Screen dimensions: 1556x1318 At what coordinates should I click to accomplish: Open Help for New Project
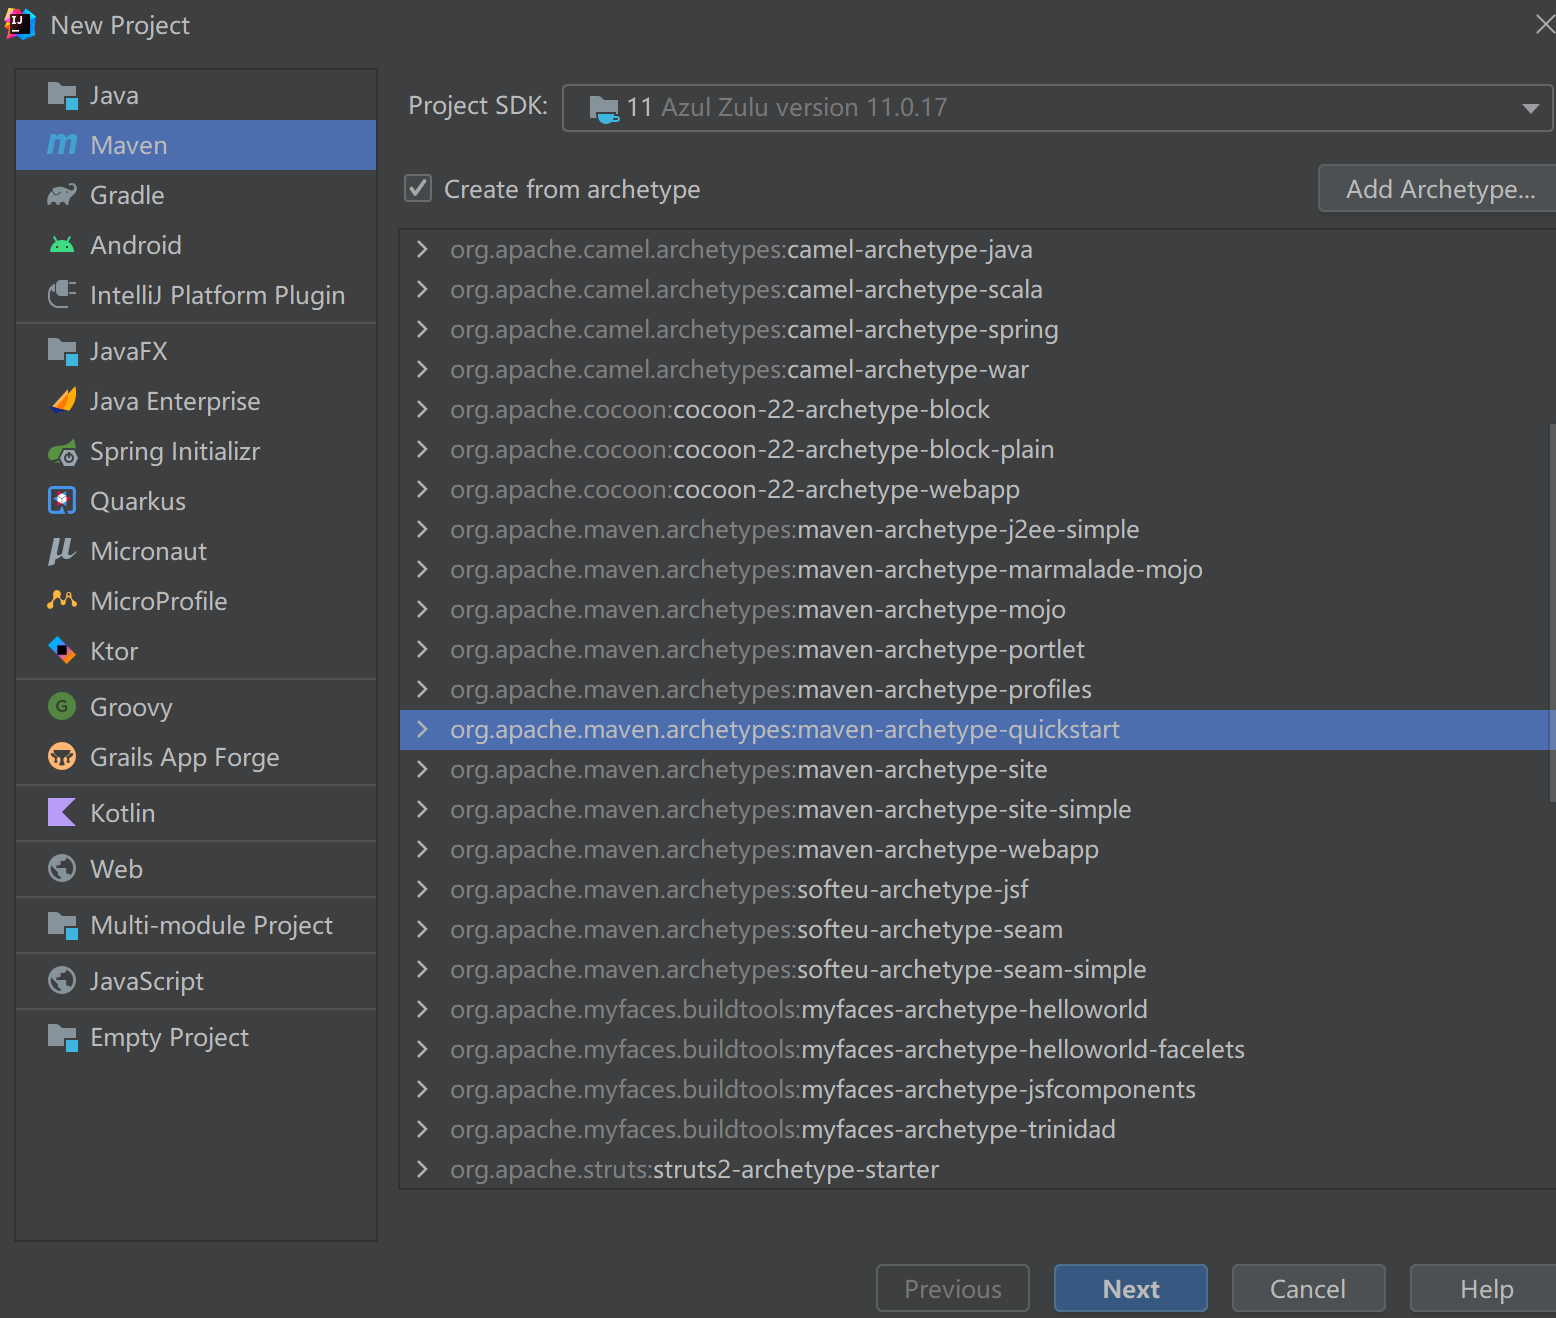pos(1484,1288)
